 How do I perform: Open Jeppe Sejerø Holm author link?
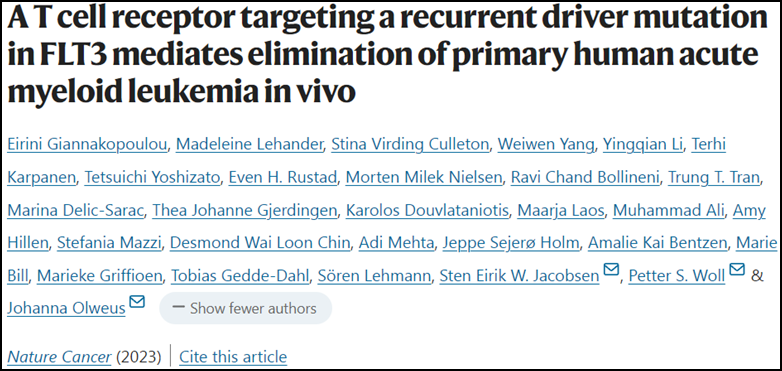click(512, 243)
